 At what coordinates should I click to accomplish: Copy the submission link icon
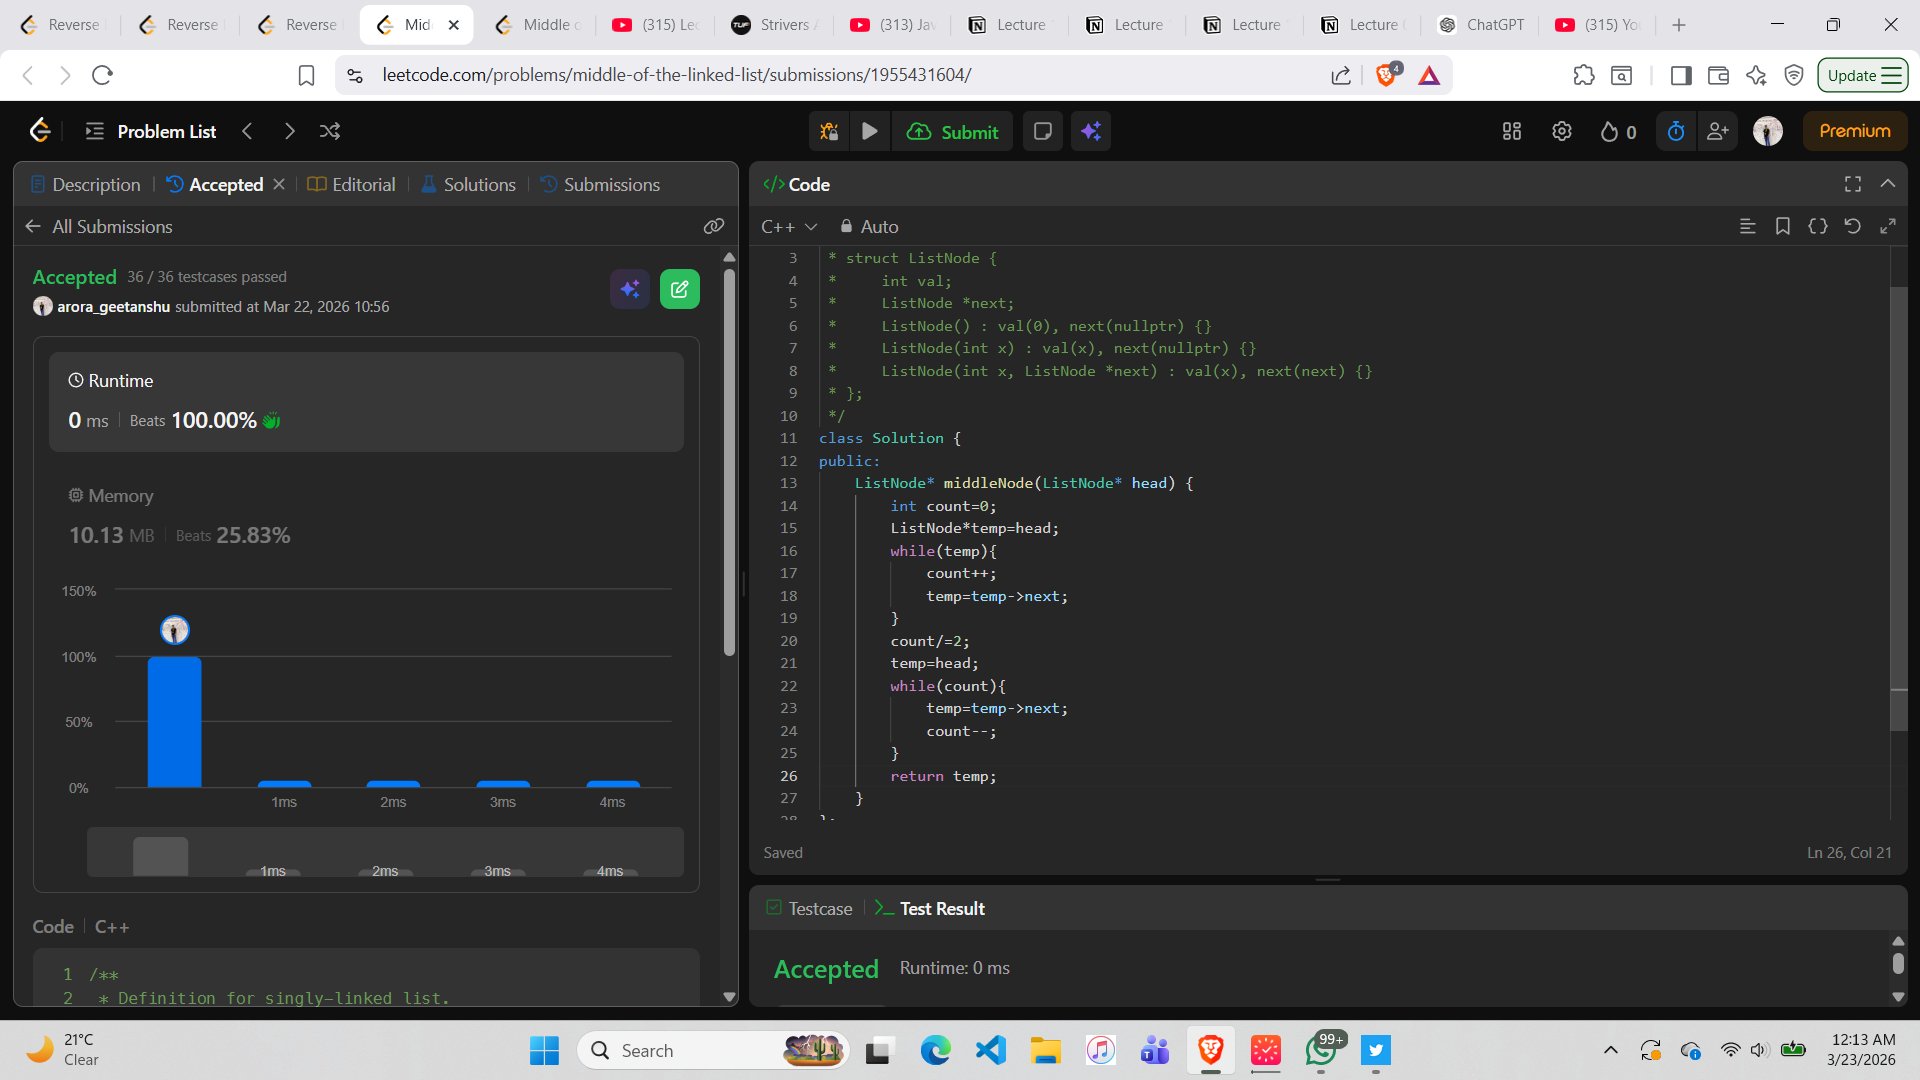pos(713,226)
